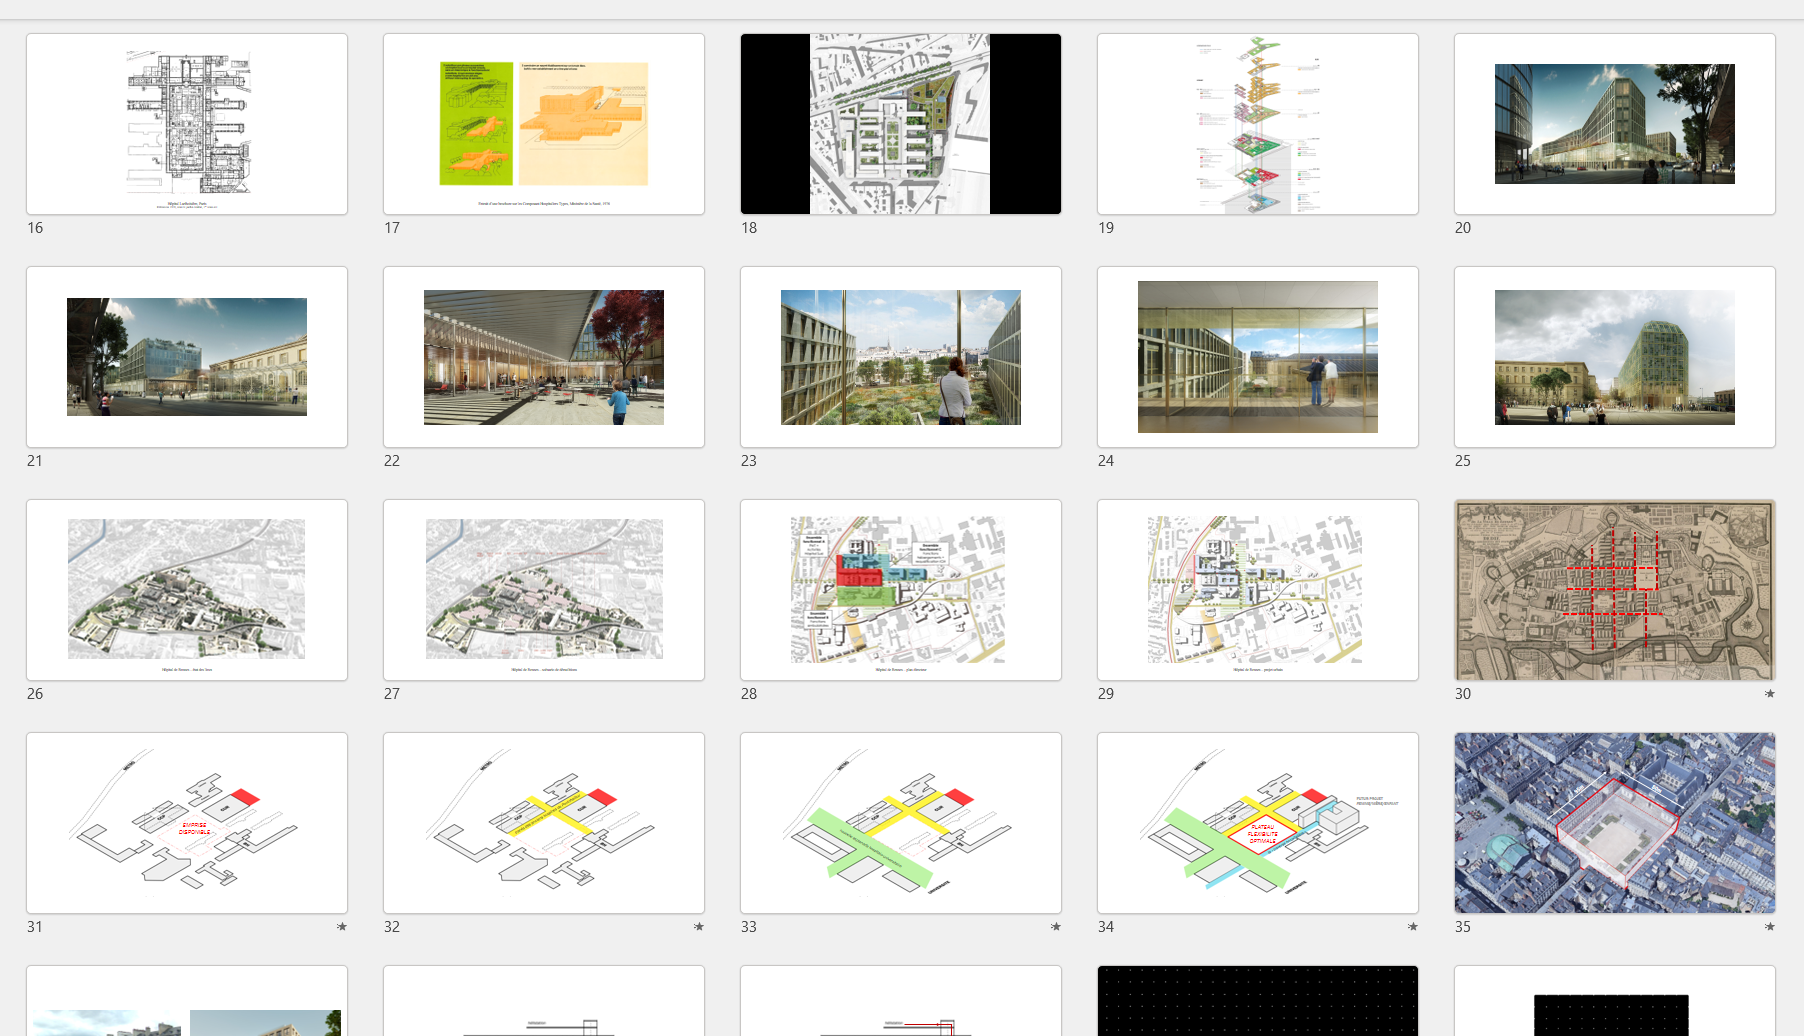Image resolution: width=1804 pixels, height=1036 pixels.
Task: Choose slide 23 rooftop garden rendering
Action: click(901, 357)
